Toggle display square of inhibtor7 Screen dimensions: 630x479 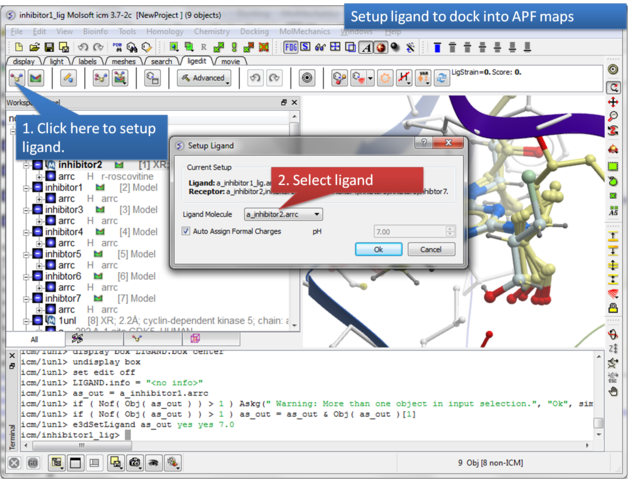38,298
